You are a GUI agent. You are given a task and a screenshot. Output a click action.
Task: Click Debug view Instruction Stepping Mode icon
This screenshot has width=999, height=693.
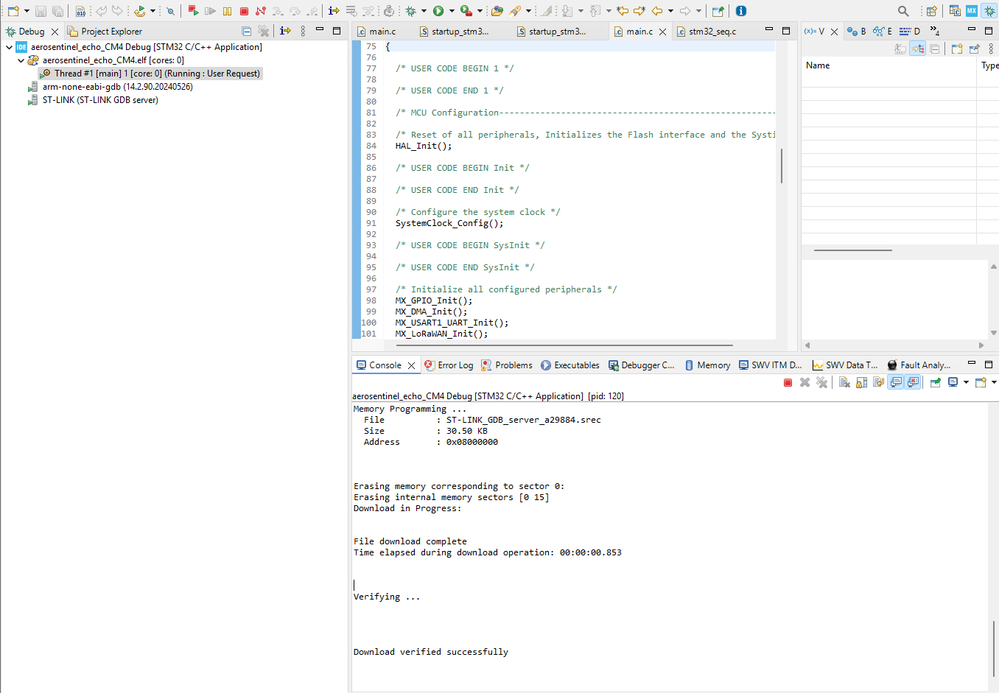(x=285, y=31)
